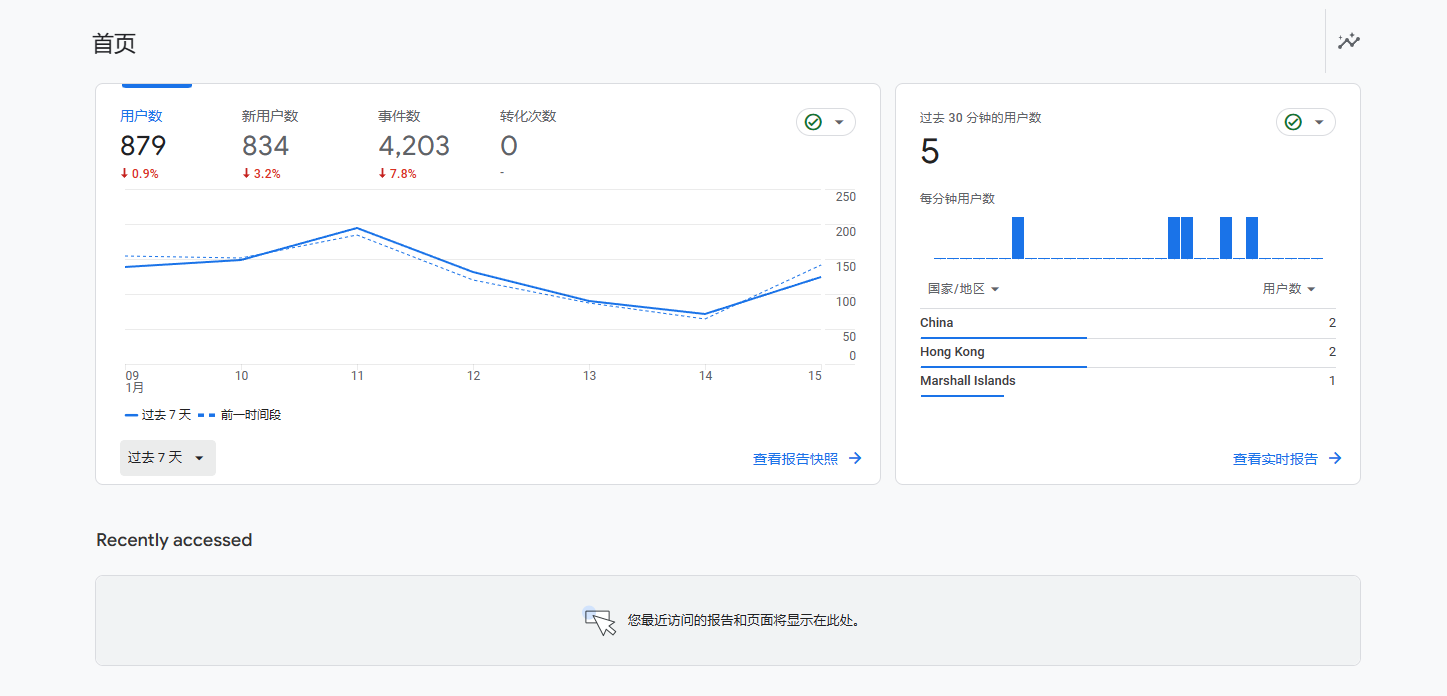The image size is (1447, 696).
Task: Click the Hong Kong row
Action: [1128, 353]
